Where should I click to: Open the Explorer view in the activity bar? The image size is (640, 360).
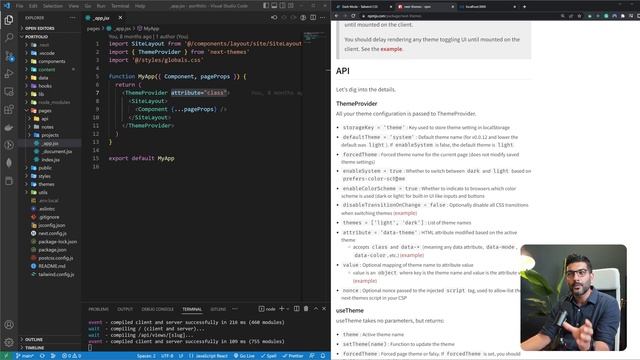9,20
